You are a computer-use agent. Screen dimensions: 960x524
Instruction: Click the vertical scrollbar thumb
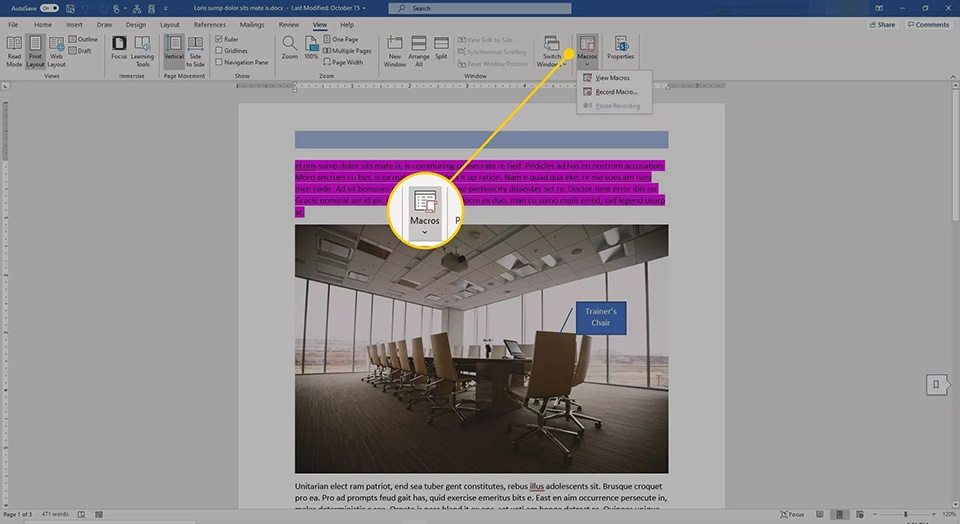(x=955, y=155)
